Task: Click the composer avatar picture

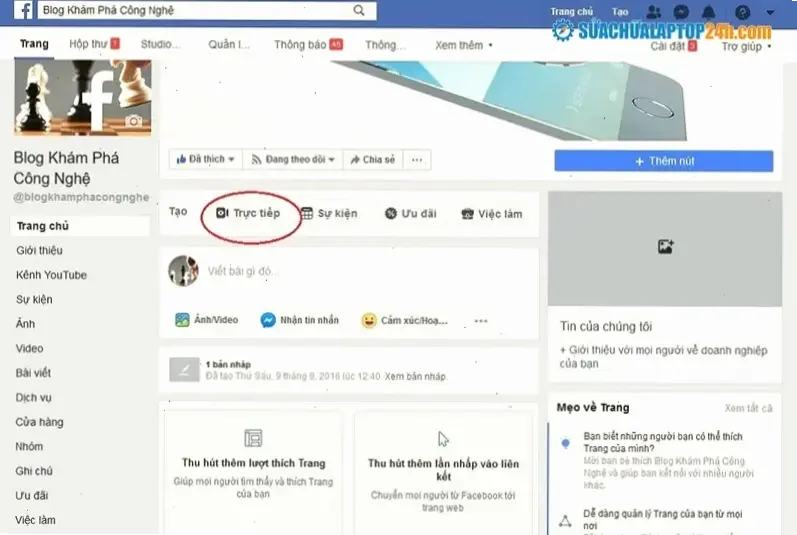Action: [183, 271]
